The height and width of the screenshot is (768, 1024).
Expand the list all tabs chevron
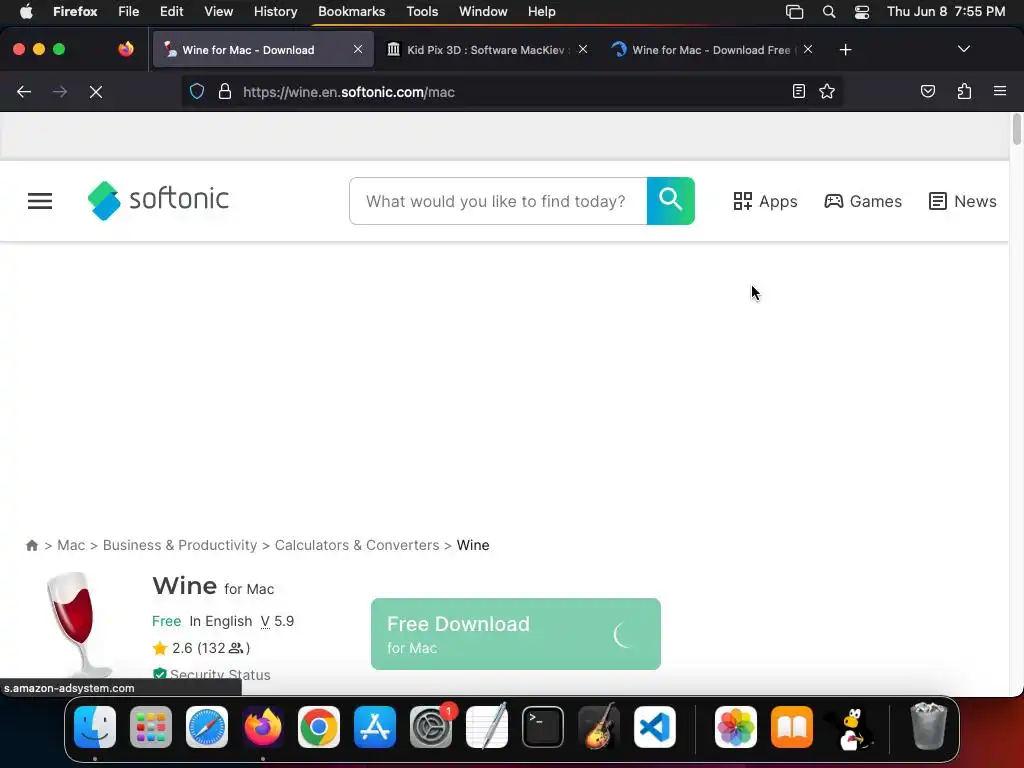tap(963, 49)
